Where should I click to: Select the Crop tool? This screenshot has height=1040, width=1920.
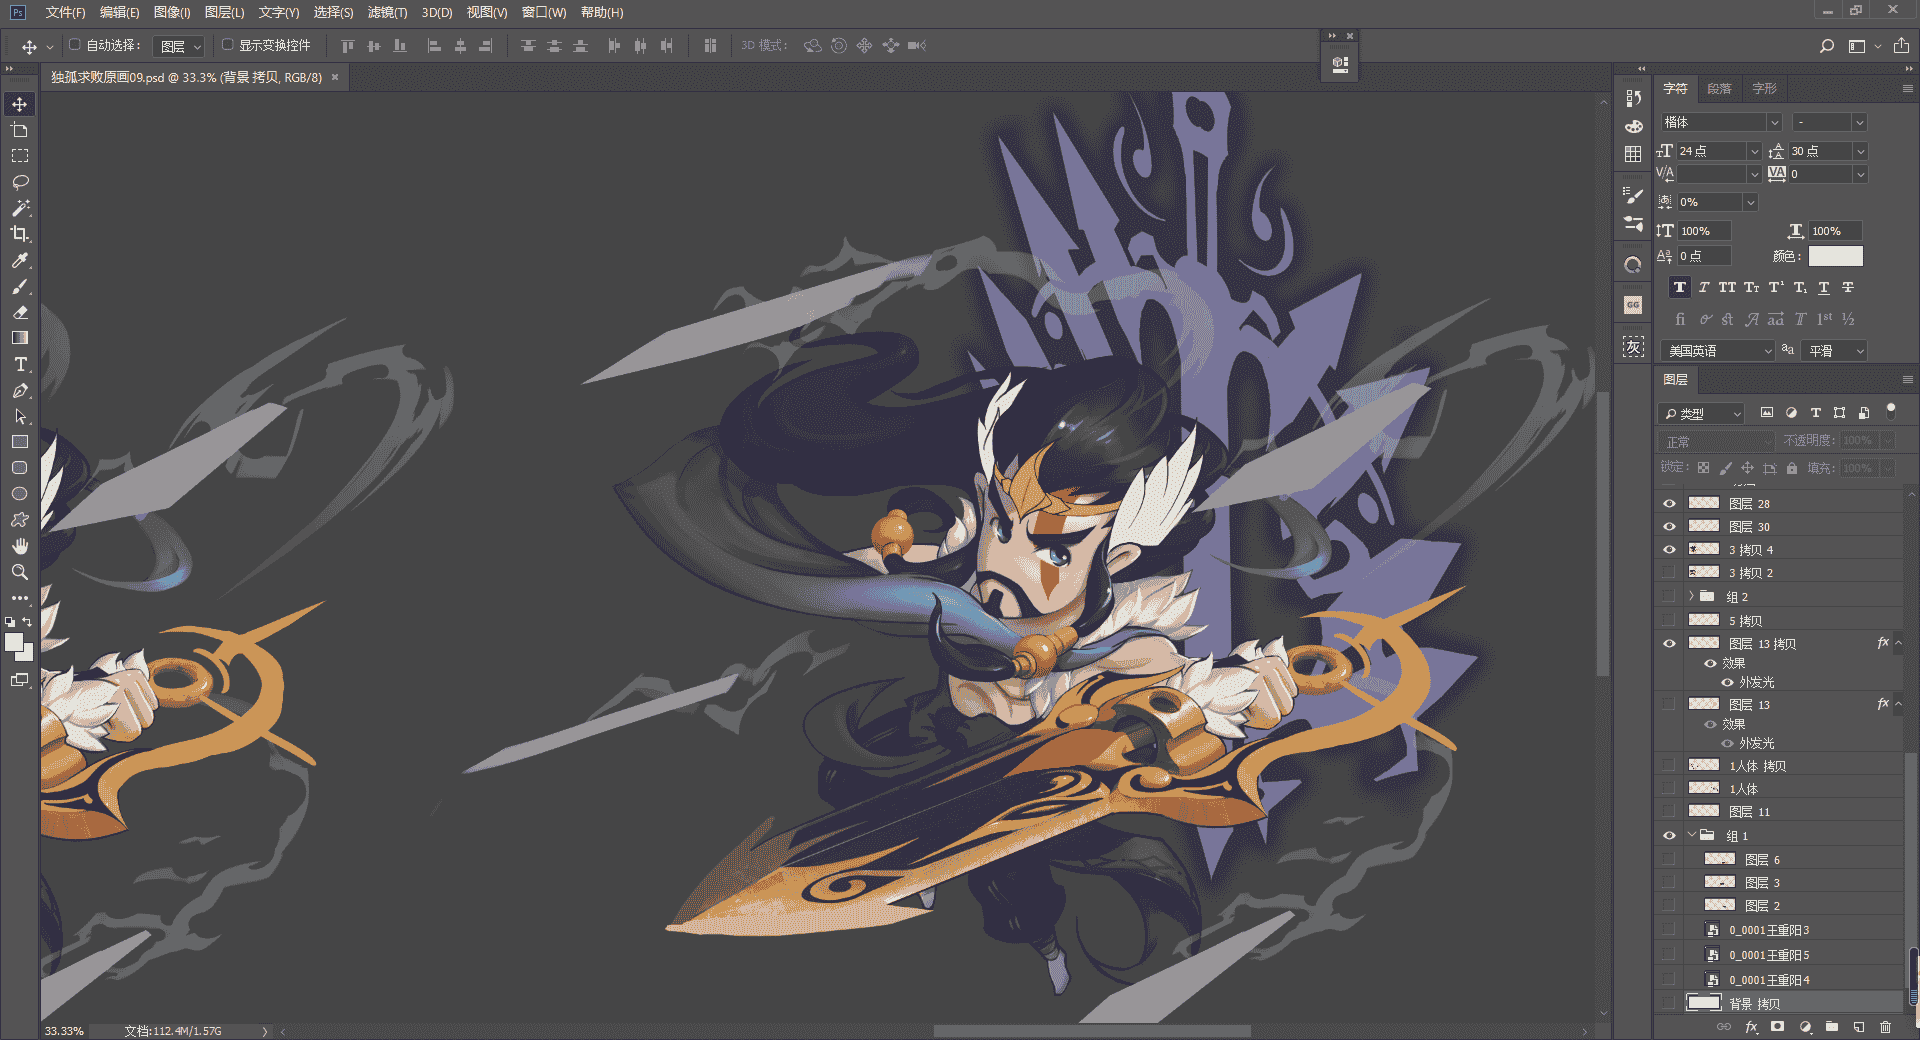[x=20, y=234]
